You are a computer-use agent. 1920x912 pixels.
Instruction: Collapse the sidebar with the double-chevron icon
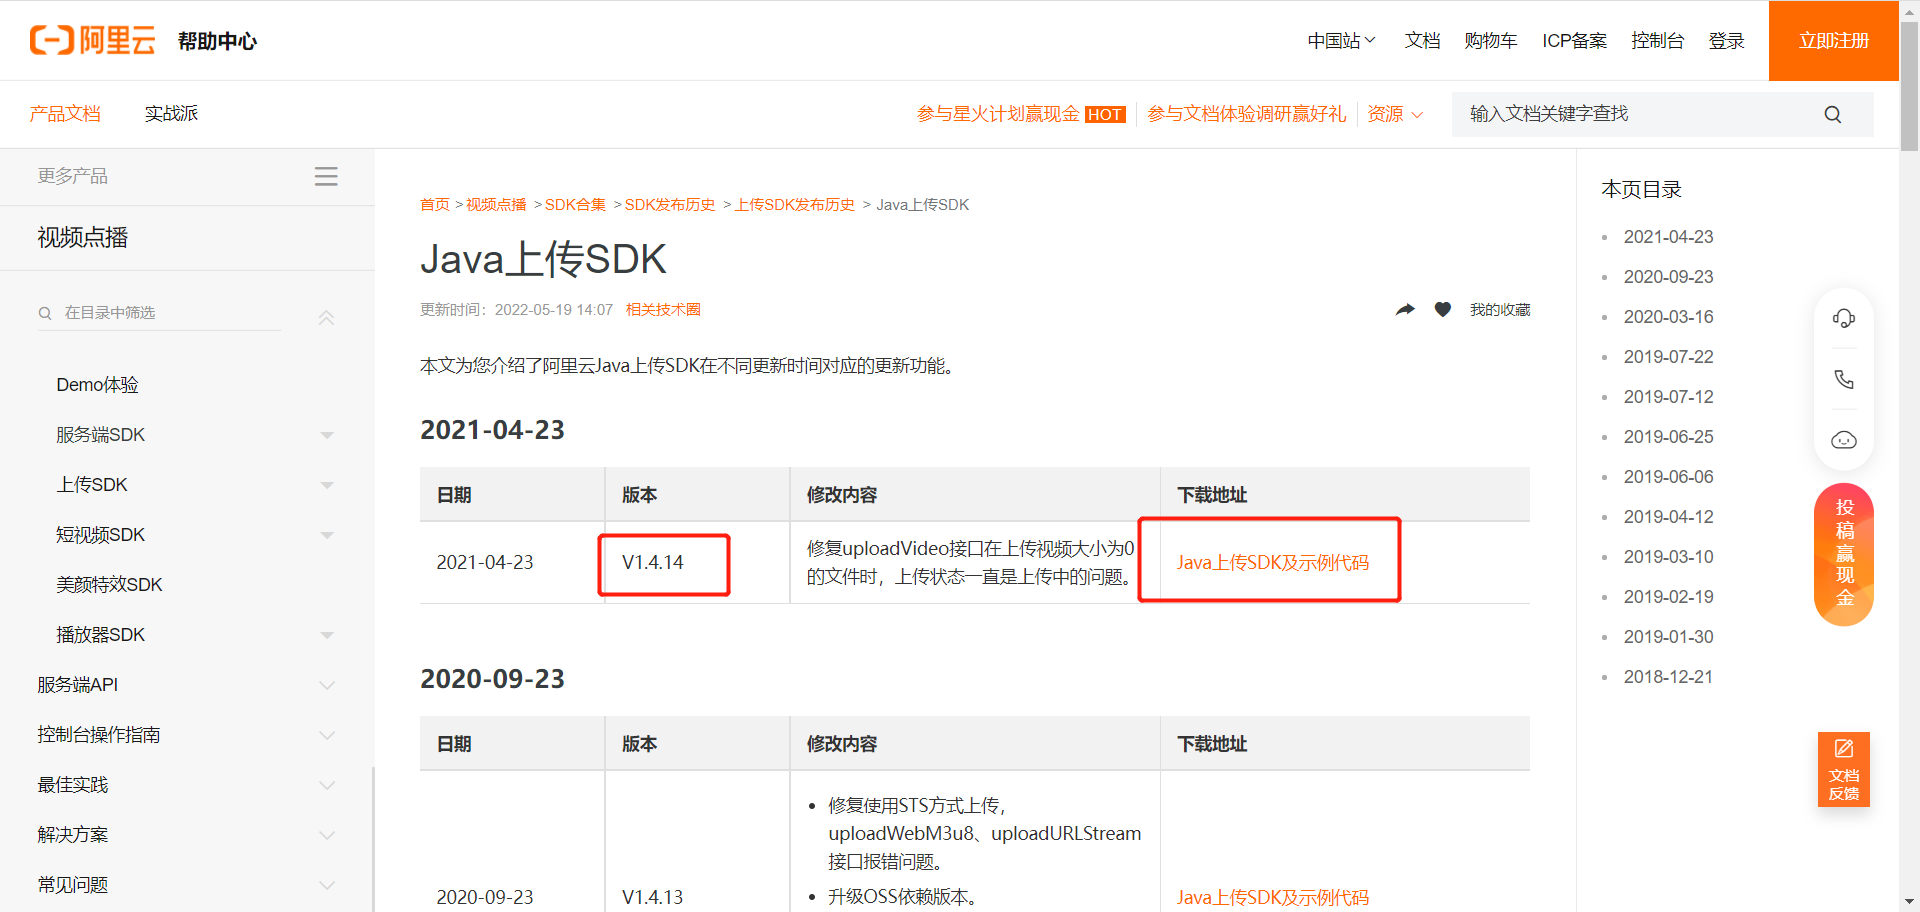click(326, 318)
